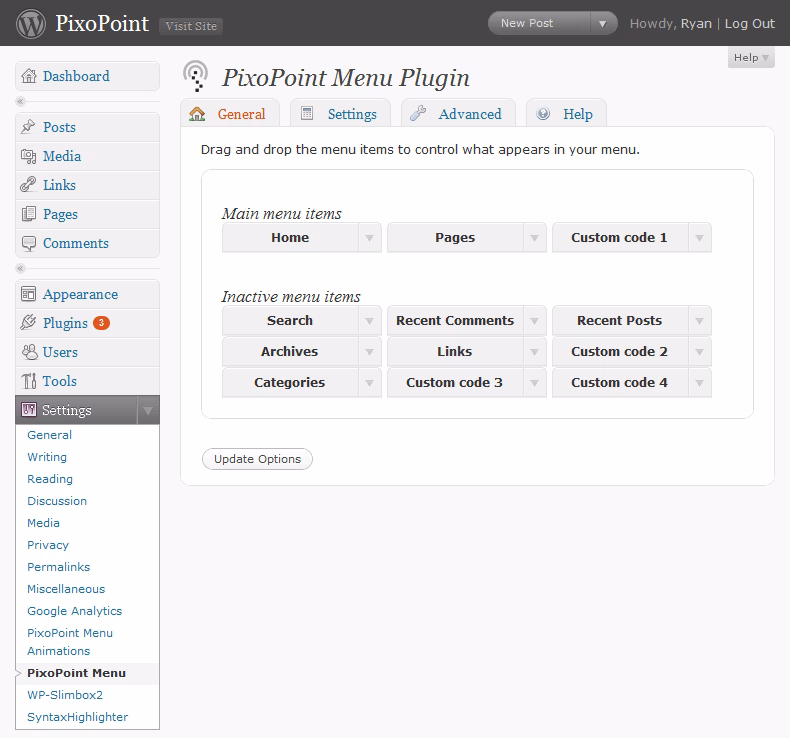Switch to the General tab
Screen dimensions: 790x738
coord(230,113)
